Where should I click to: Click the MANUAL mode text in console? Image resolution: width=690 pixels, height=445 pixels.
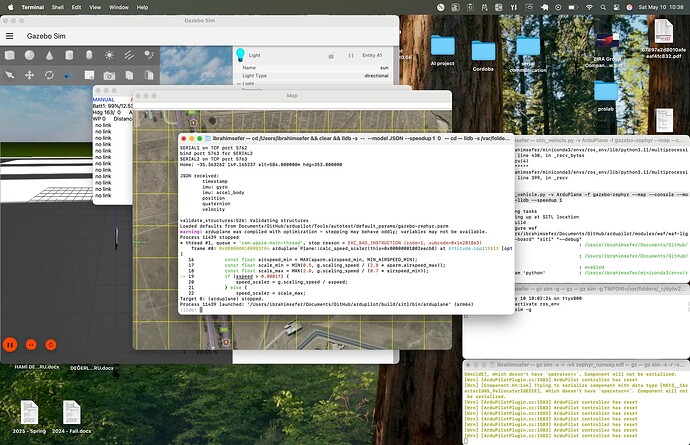tap(103, 100)
